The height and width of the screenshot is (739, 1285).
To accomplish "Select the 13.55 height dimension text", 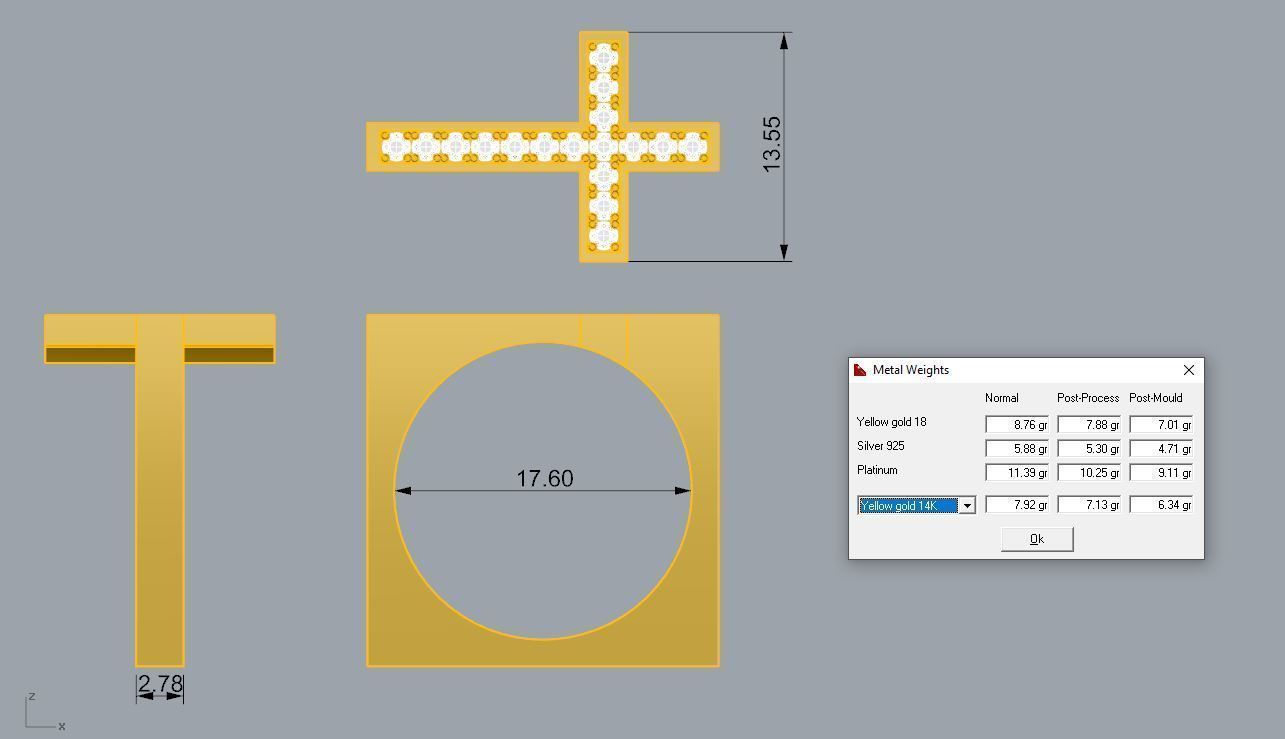I will (x=772, y=144).
